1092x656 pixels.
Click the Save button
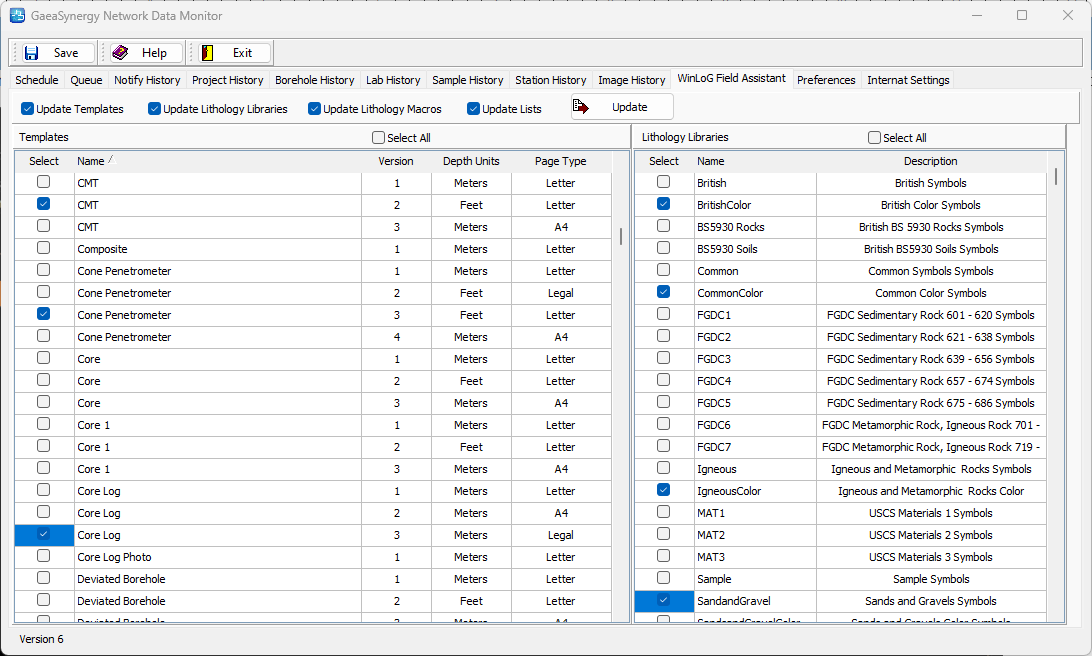[x=56, y=53]
